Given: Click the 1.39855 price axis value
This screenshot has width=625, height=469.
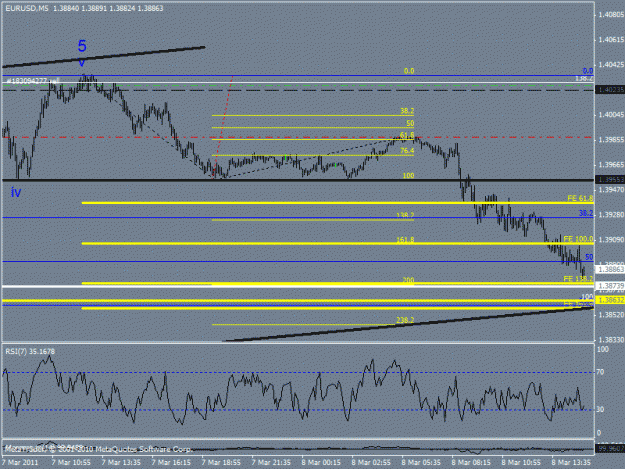Looking at the screenshot, I should click(611, 140).
